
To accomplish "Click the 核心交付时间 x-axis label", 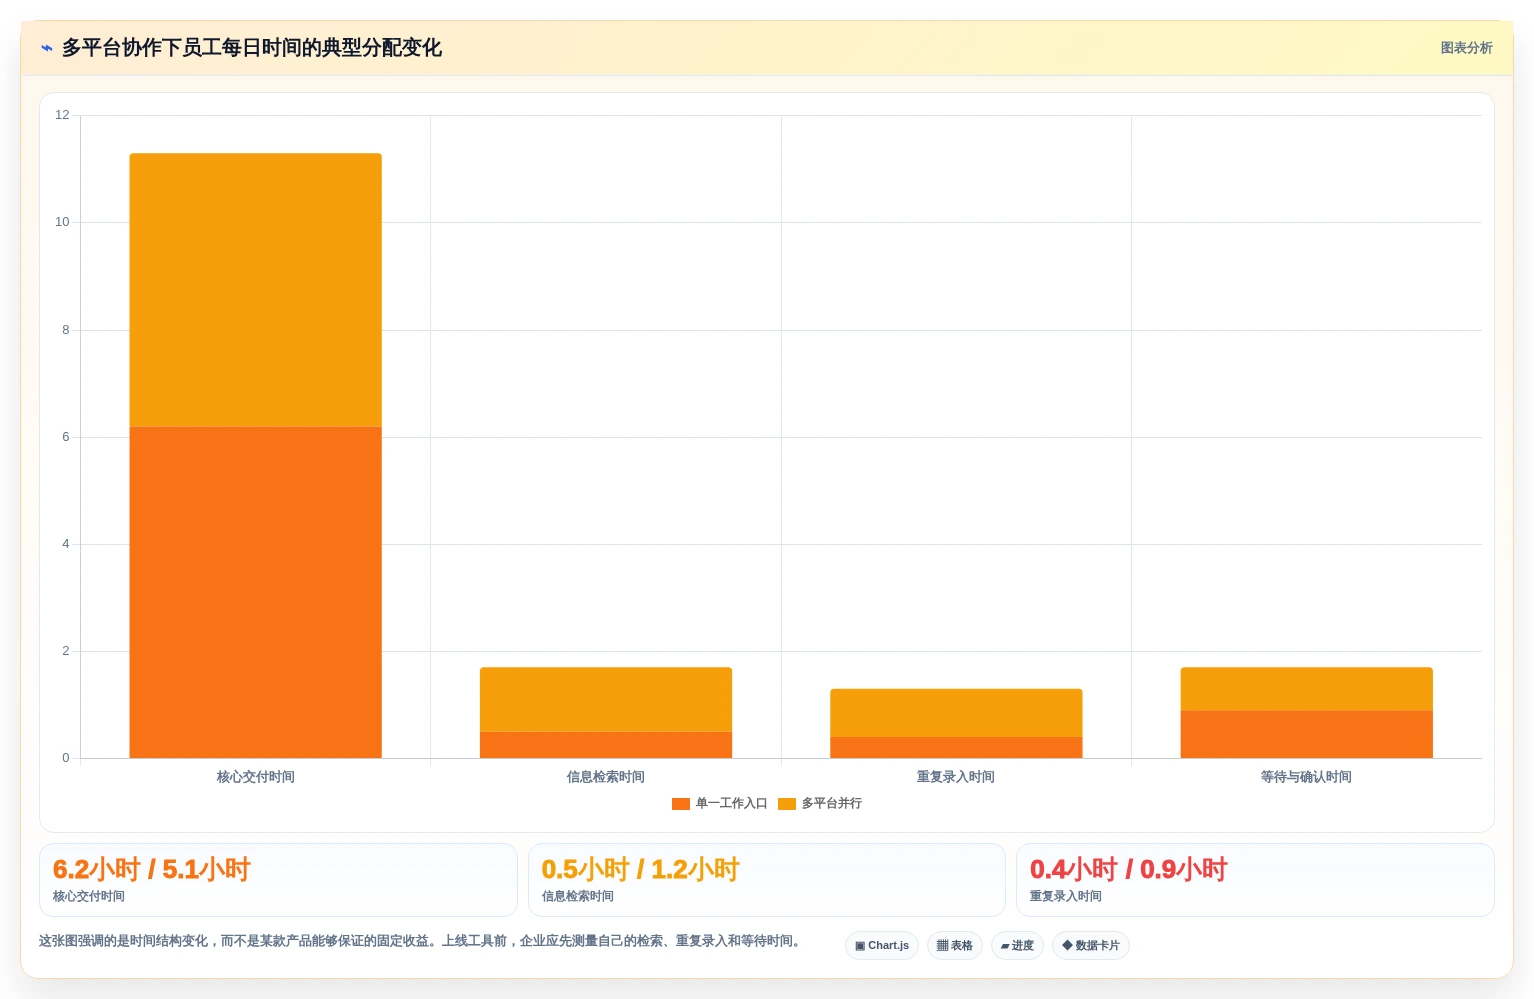I will click(256, 777).
